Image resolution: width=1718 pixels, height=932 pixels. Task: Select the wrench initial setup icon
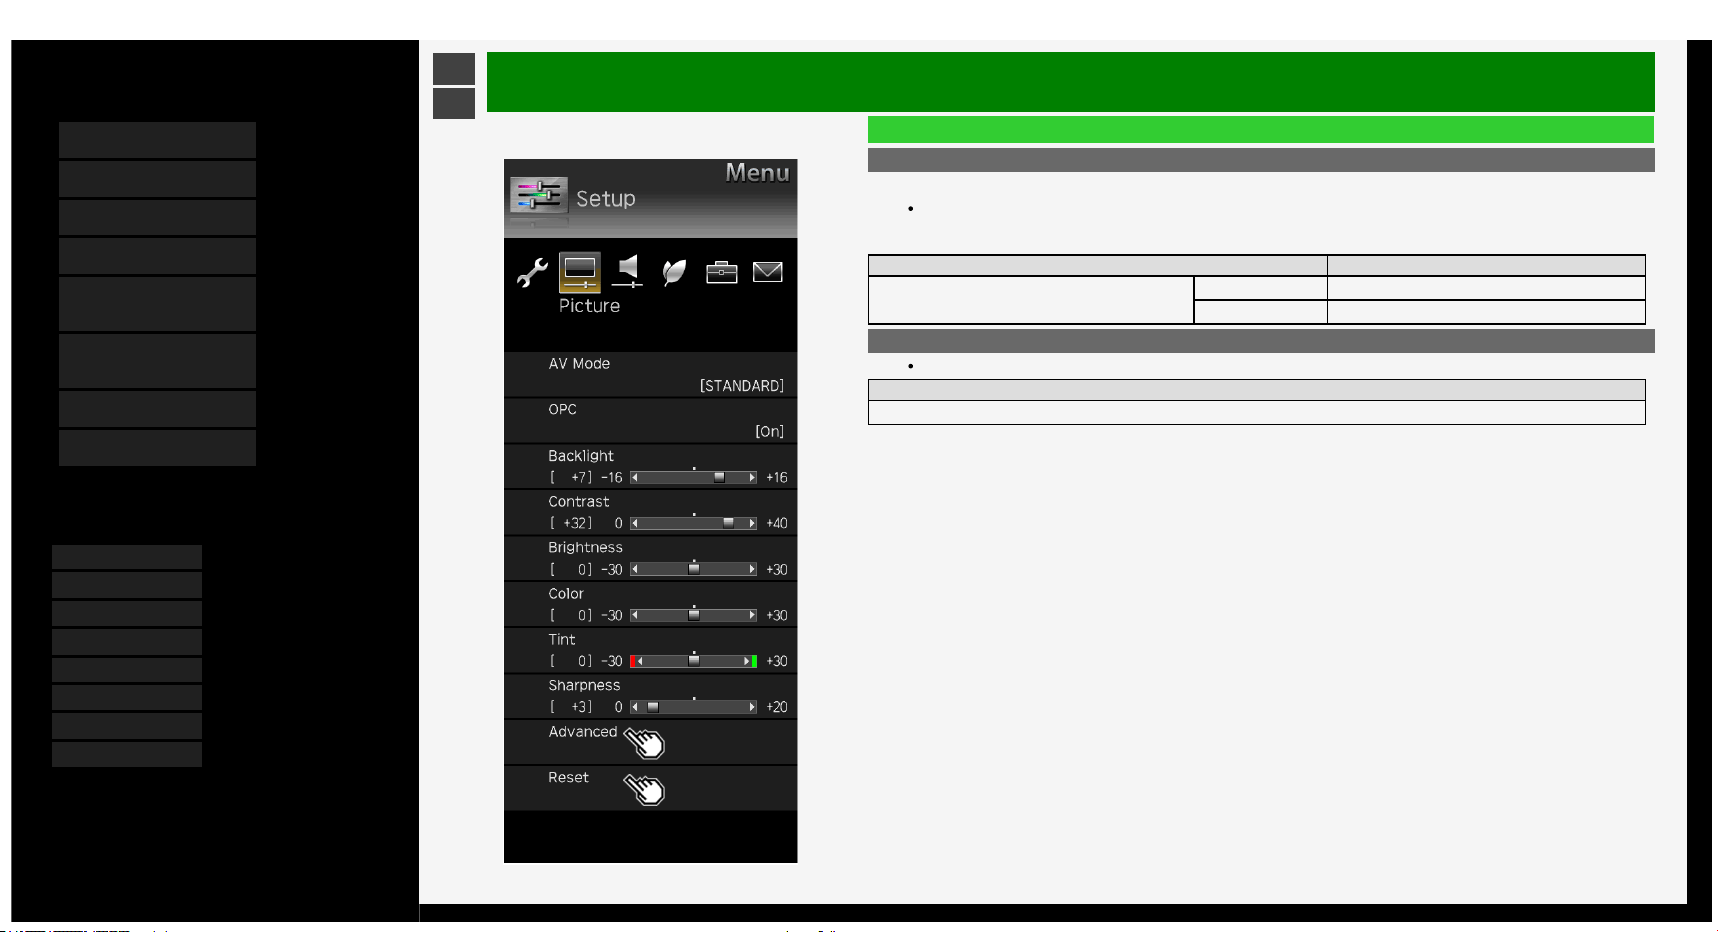point(532,272)
